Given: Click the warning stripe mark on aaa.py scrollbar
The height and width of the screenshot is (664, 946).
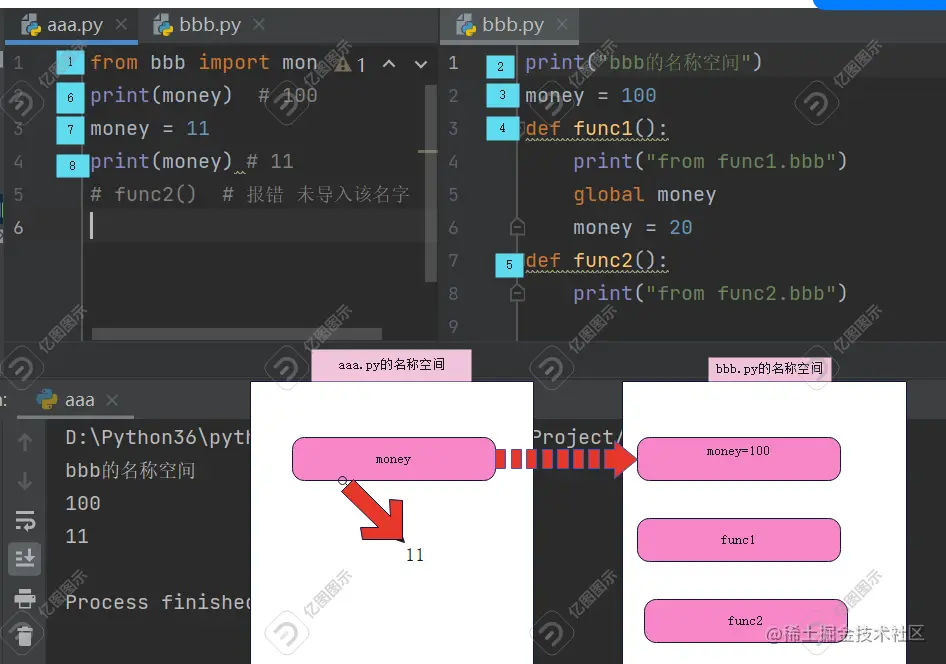Looking at the screenshot, I should click(x=427, y=151).
